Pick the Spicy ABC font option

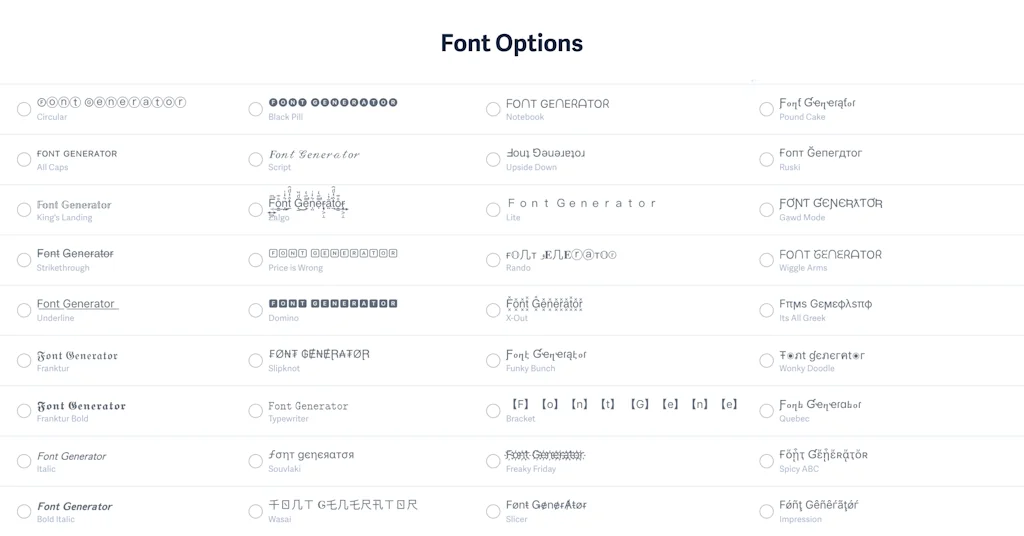(767, 461)
